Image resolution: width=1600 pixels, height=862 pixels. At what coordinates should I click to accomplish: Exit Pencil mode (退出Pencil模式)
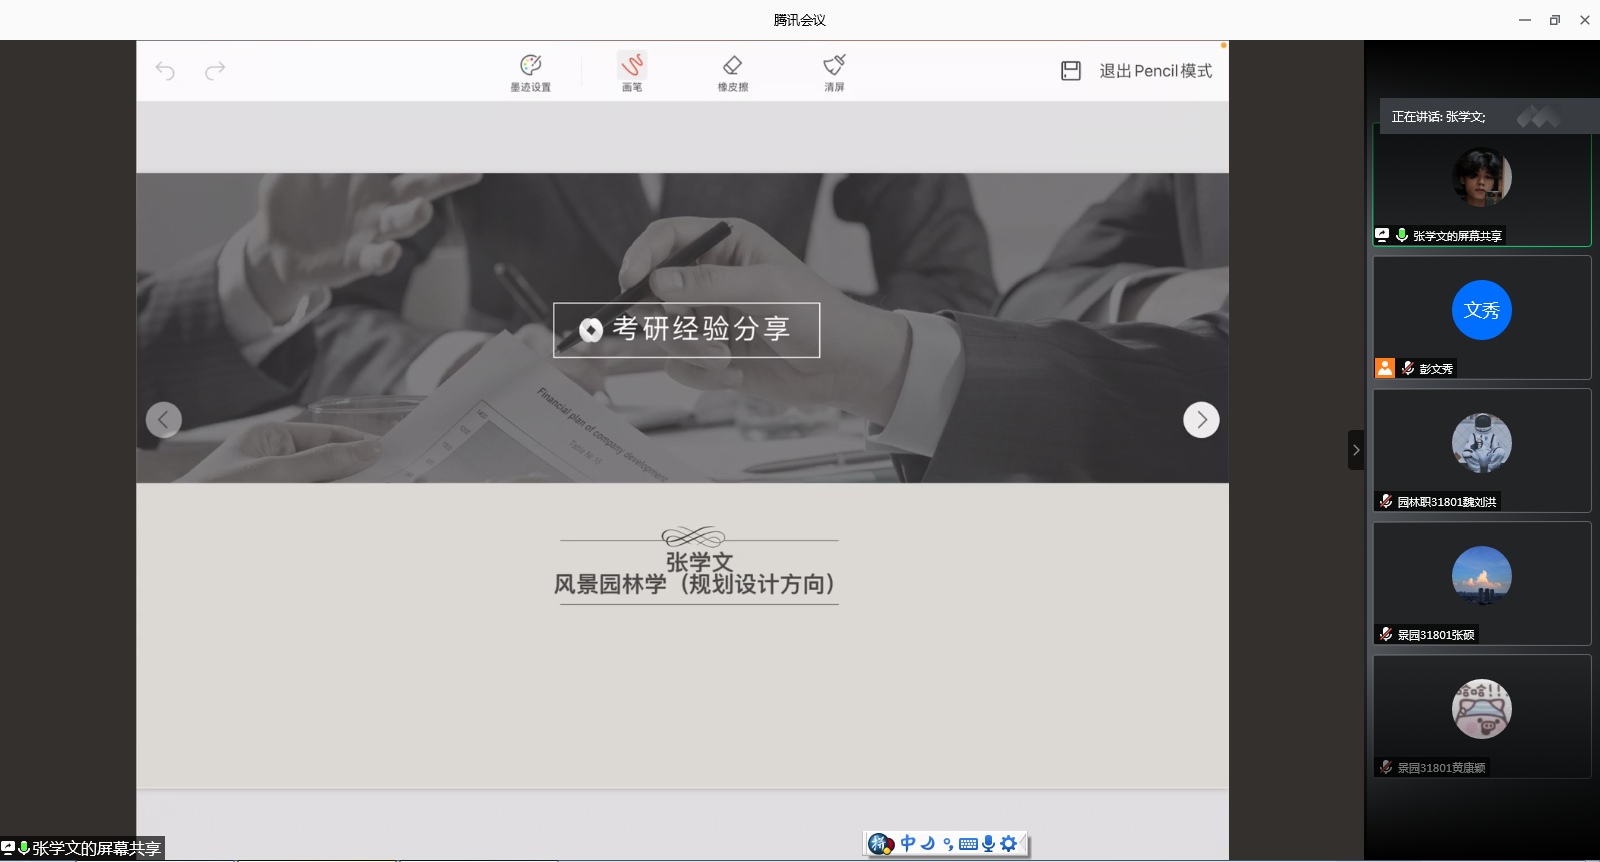pyautogui.click(x=1155, y=71)
